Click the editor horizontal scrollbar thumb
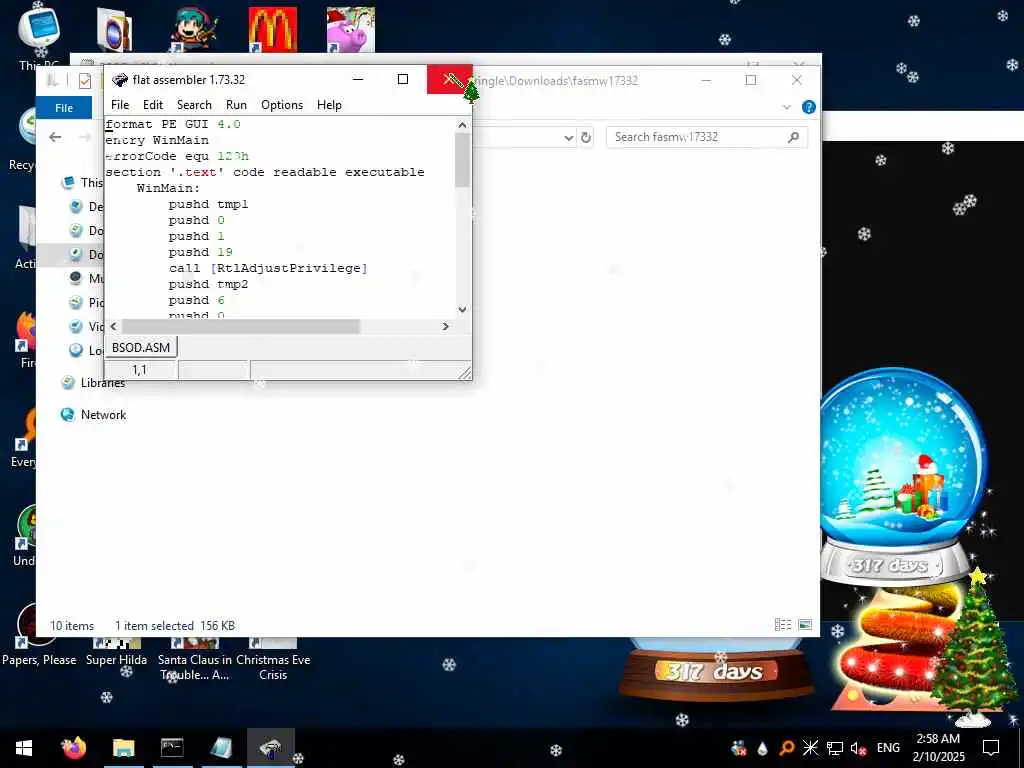1024x768 pixels. [240, 326]
